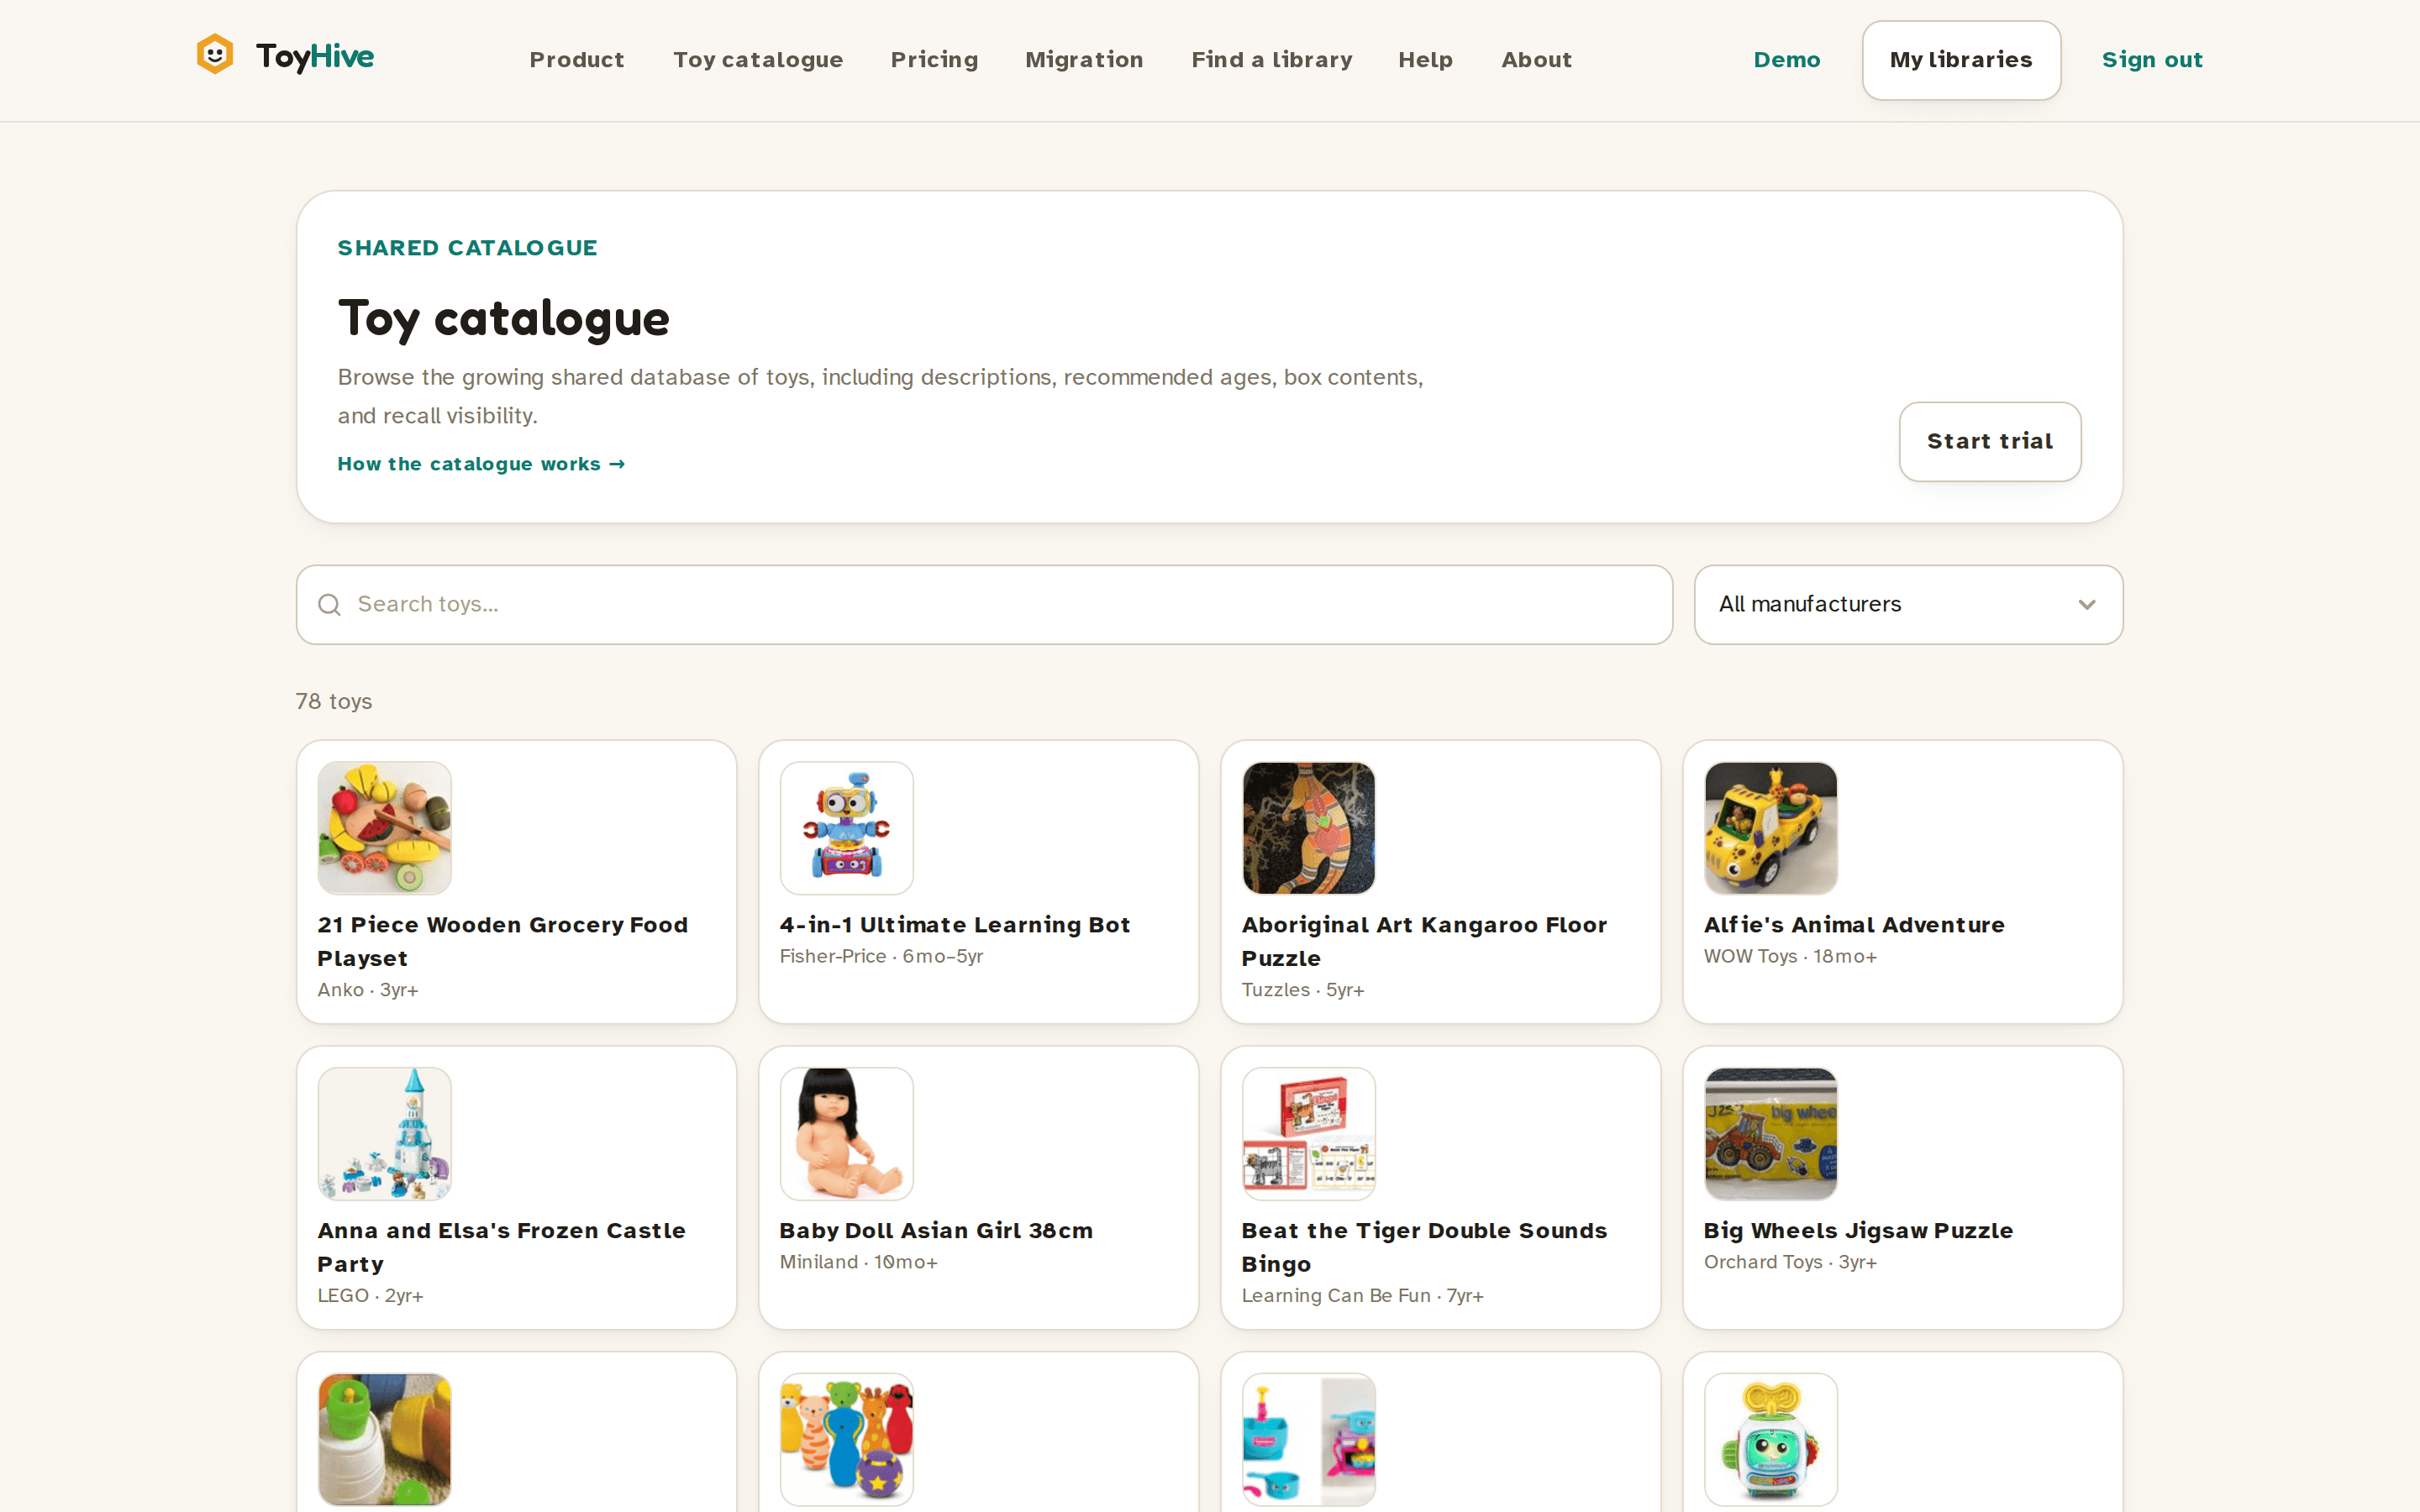Open the blue sink playset thumbnail

[1308, 1440]
